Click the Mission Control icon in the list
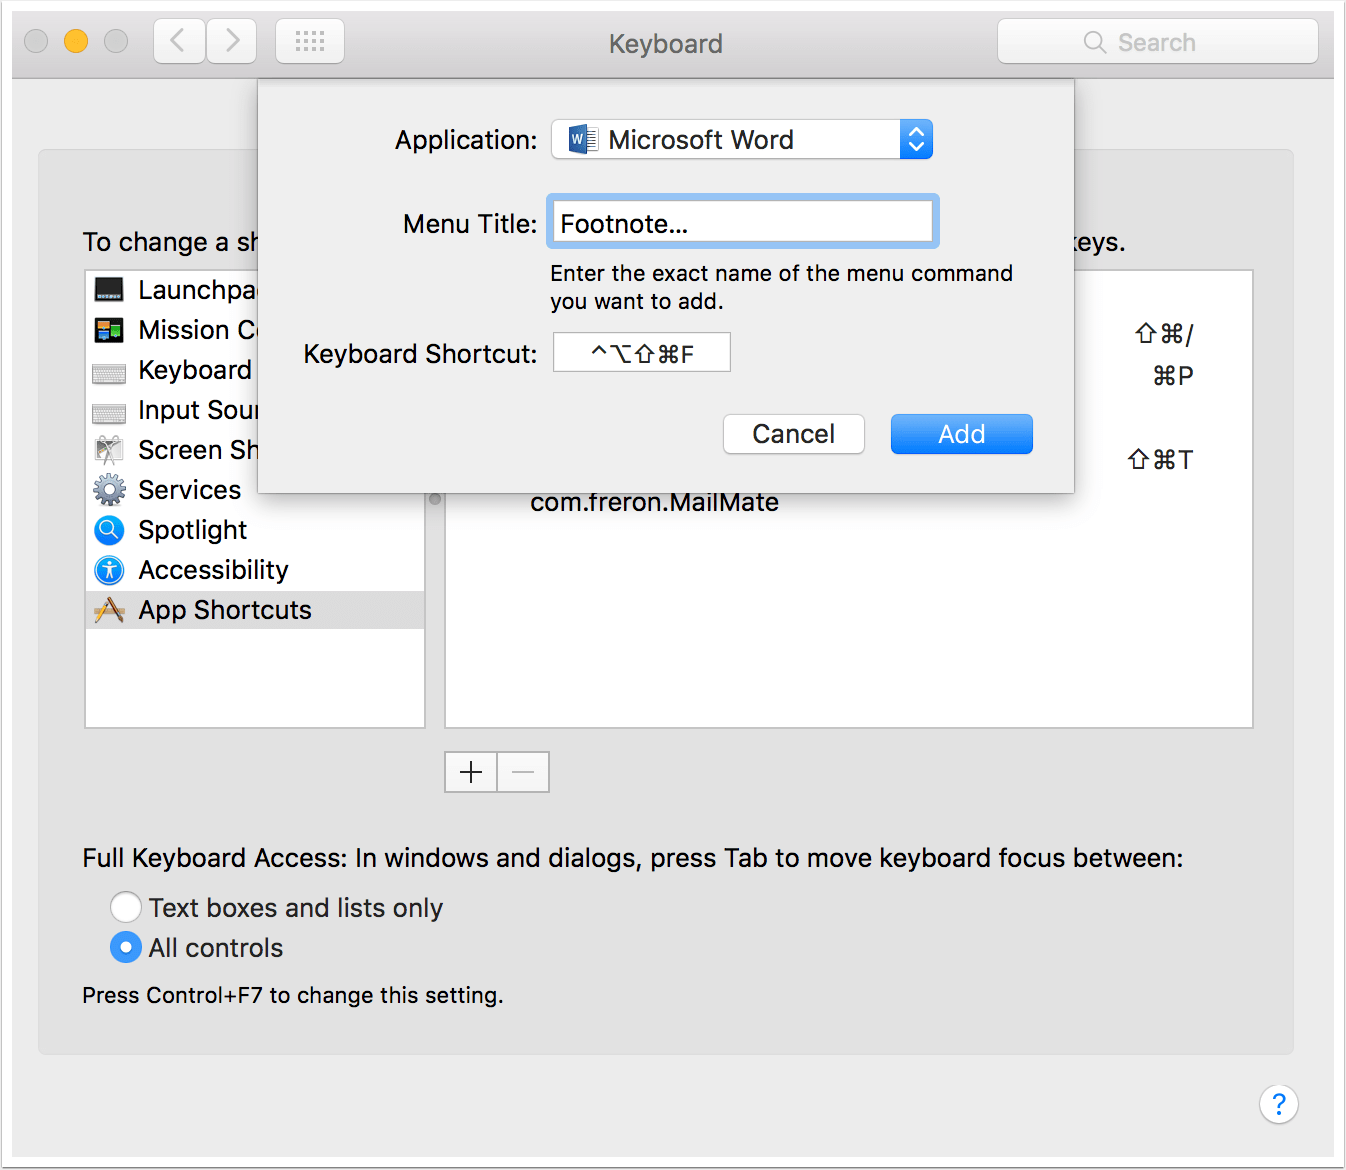Image resolution: width=1346 pixels, height=1170 pixels. point(109,330)
